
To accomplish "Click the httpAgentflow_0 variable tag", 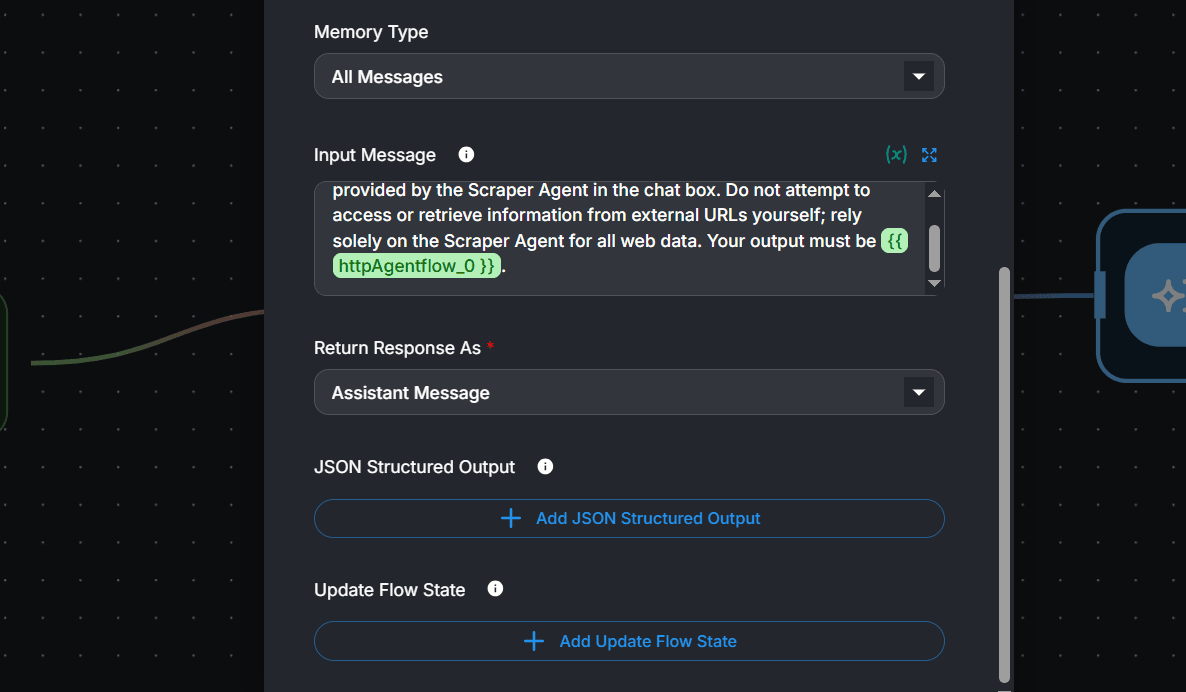I will pos(417,266).
